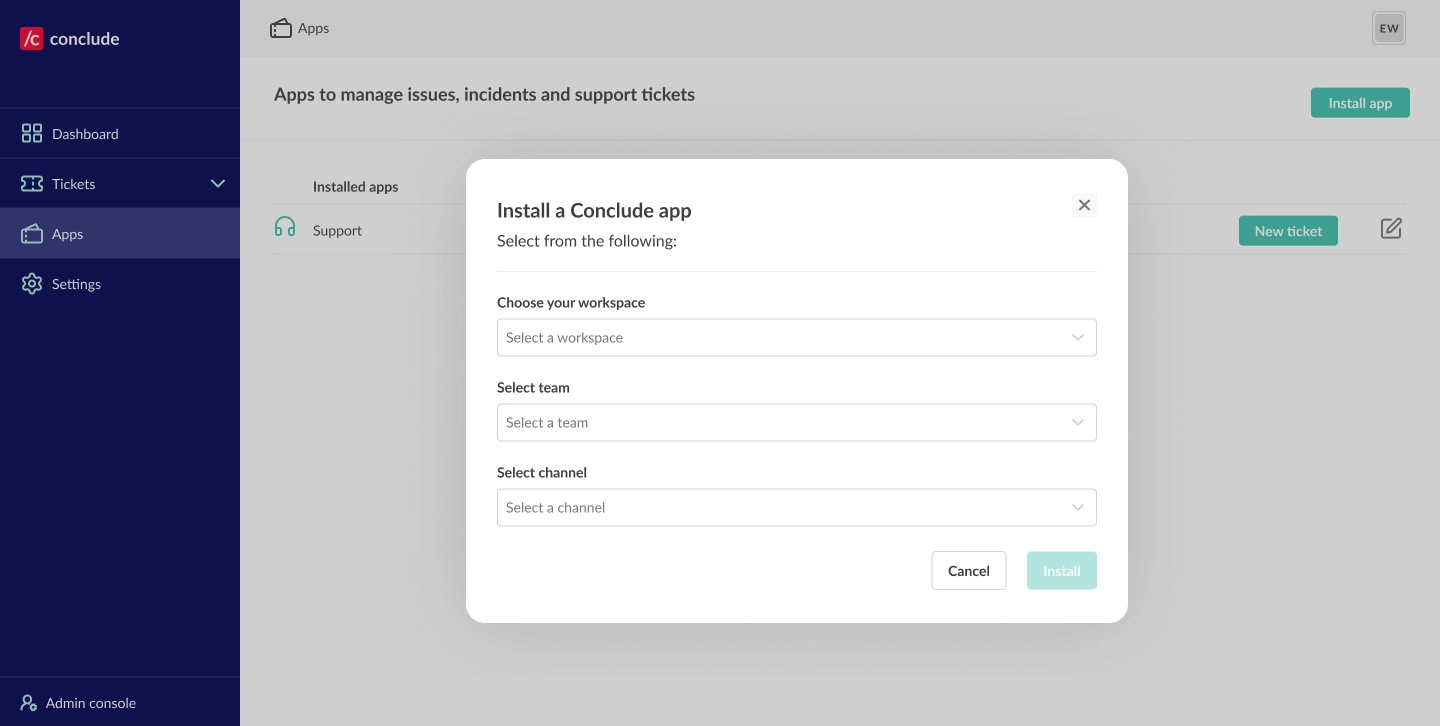Open the Select a team dropdown
1440x726 pixels.
pos(796,423)
